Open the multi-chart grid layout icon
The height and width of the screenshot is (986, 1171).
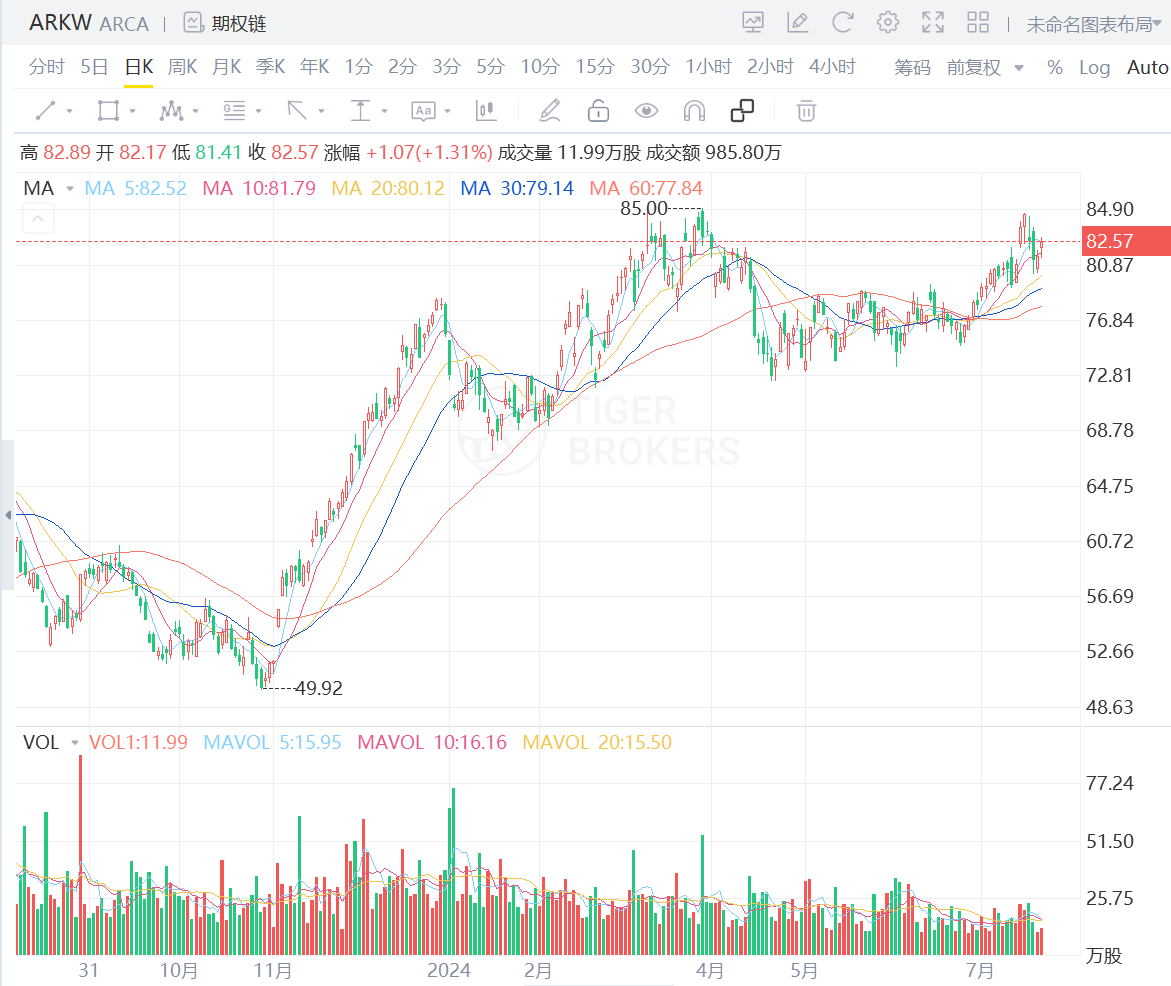(977, 22)
